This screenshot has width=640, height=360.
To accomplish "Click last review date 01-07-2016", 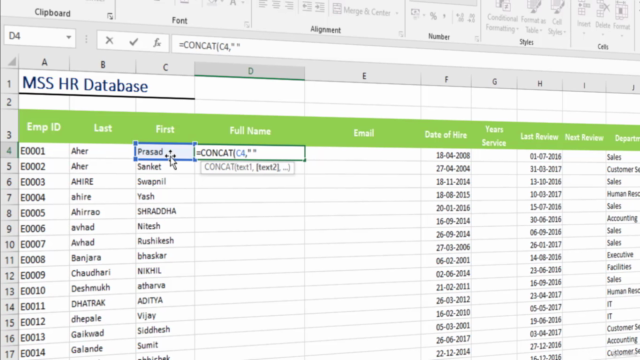I will [540, 156].
